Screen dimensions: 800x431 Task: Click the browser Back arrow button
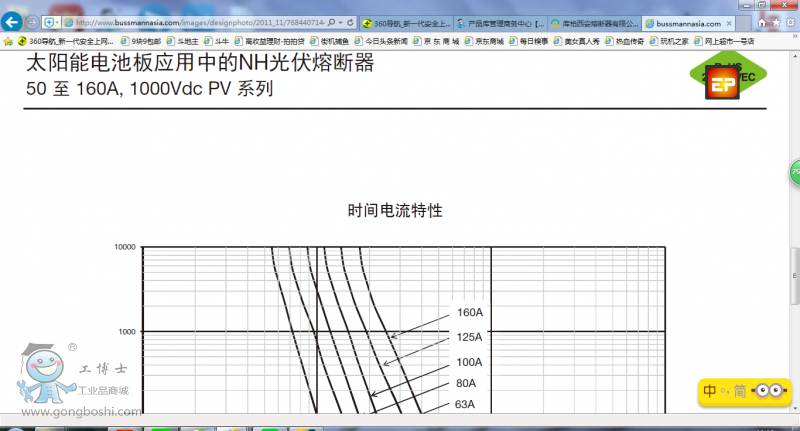point(14,21)
